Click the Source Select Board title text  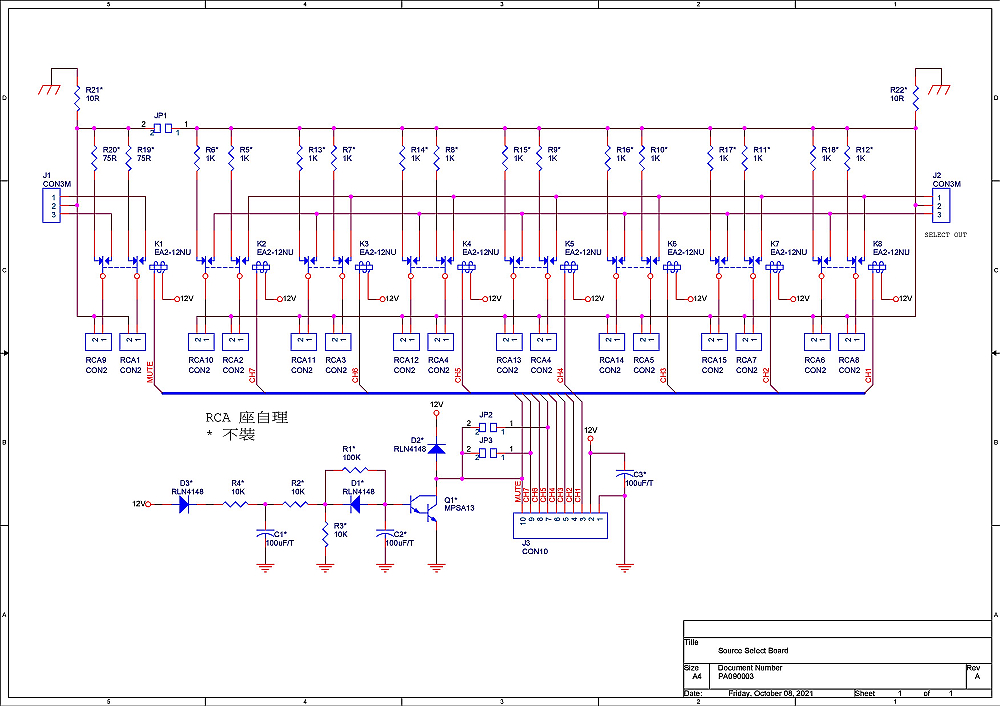pyautogui.click(x=752, y=650)
